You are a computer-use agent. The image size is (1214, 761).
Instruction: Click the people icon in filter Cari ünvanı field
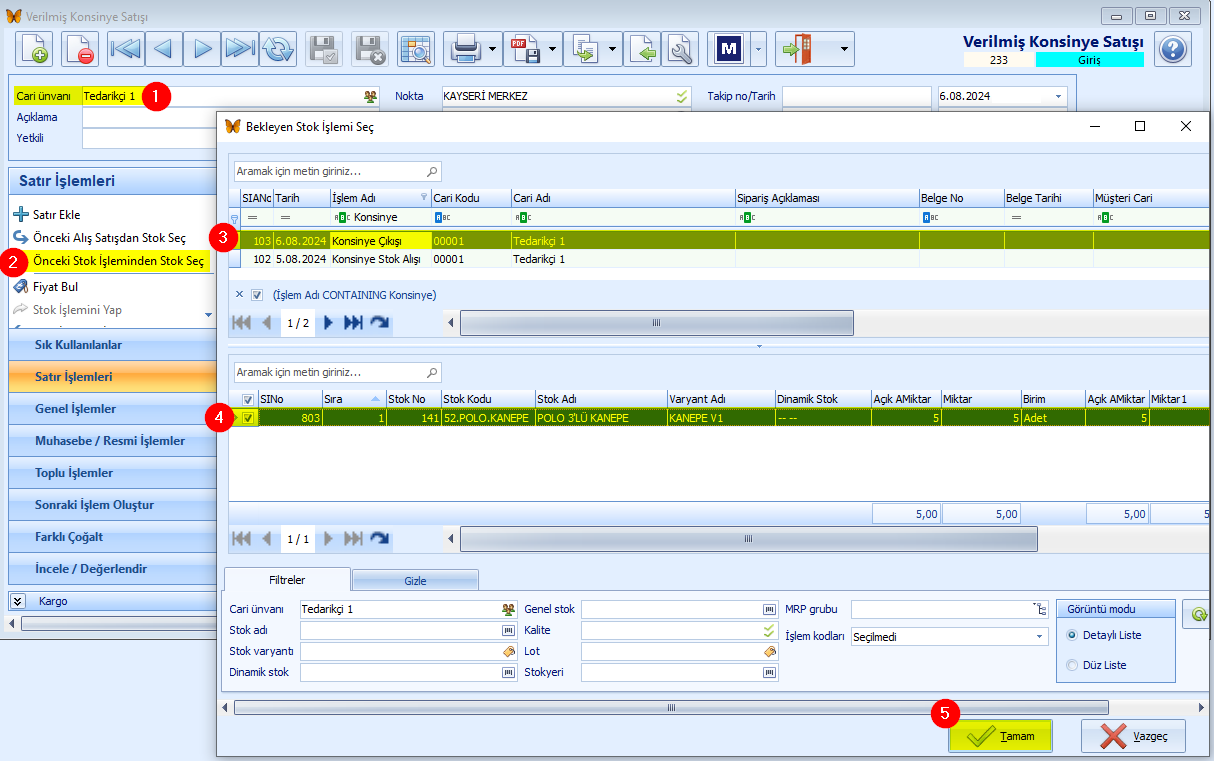pyautogui.click(x=509, y=609)
